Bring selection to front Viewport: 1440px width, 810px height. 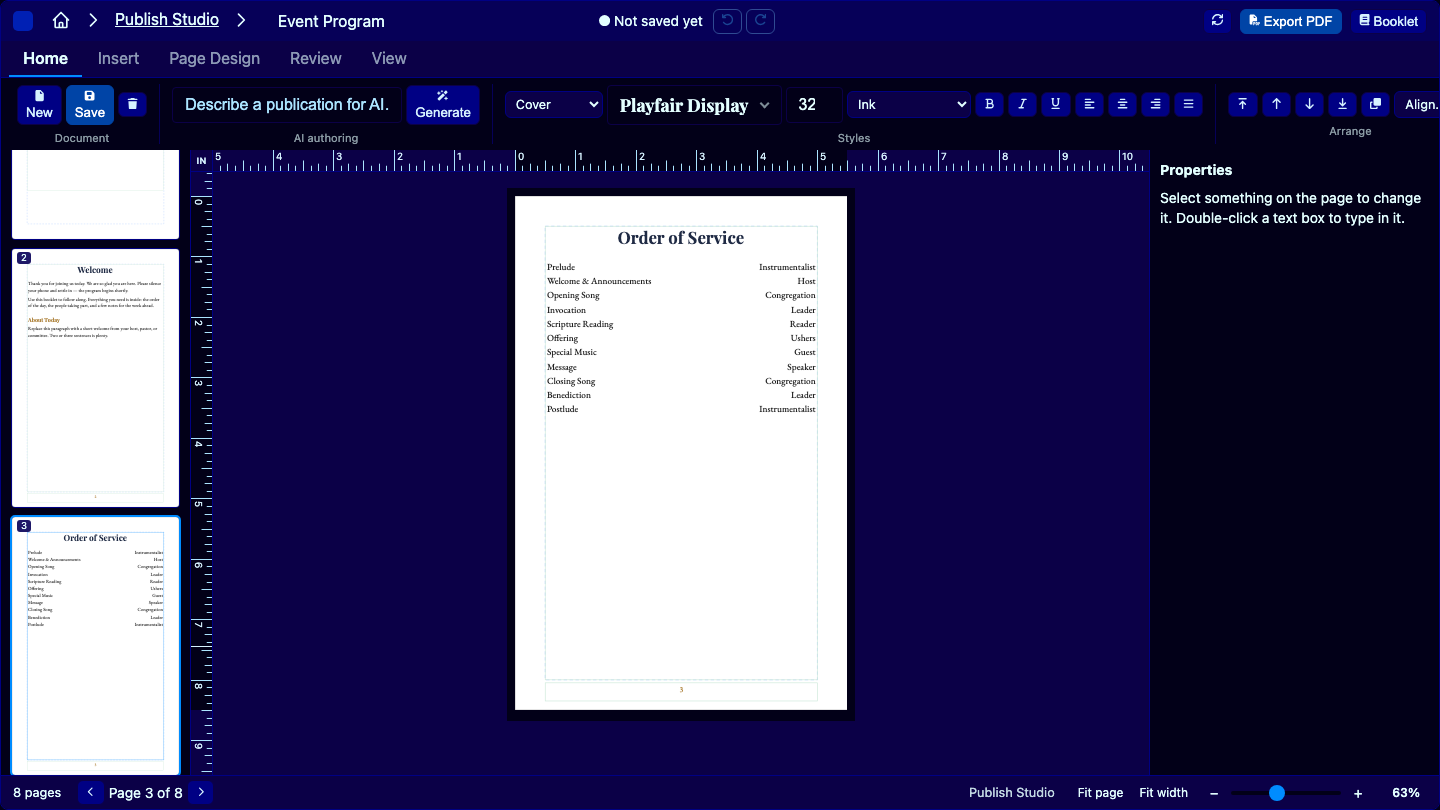1242,104
